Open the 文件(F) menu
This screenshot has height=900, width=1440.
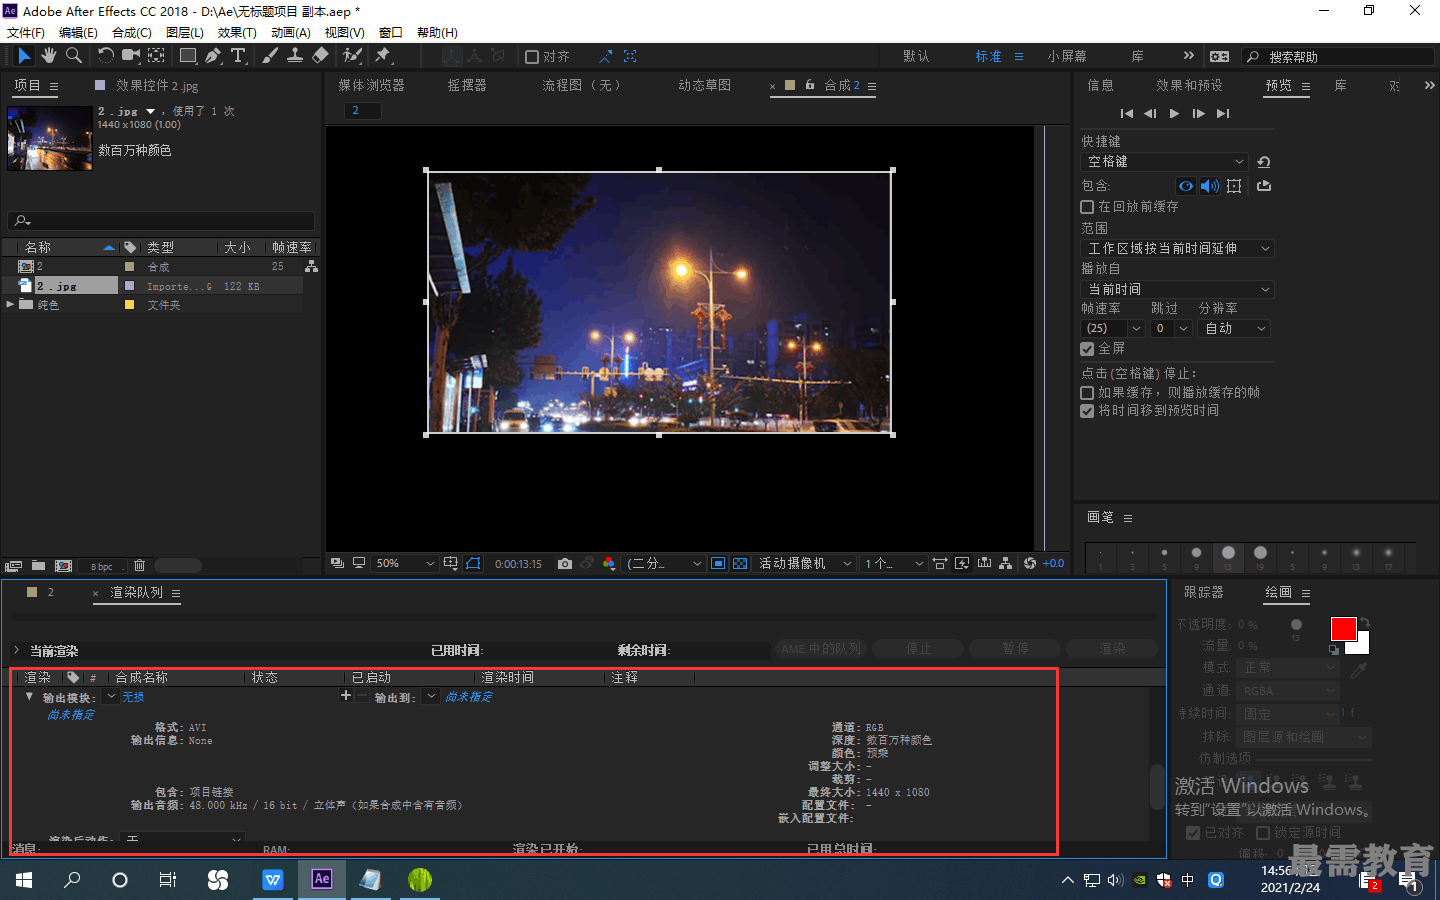[26, 33]
